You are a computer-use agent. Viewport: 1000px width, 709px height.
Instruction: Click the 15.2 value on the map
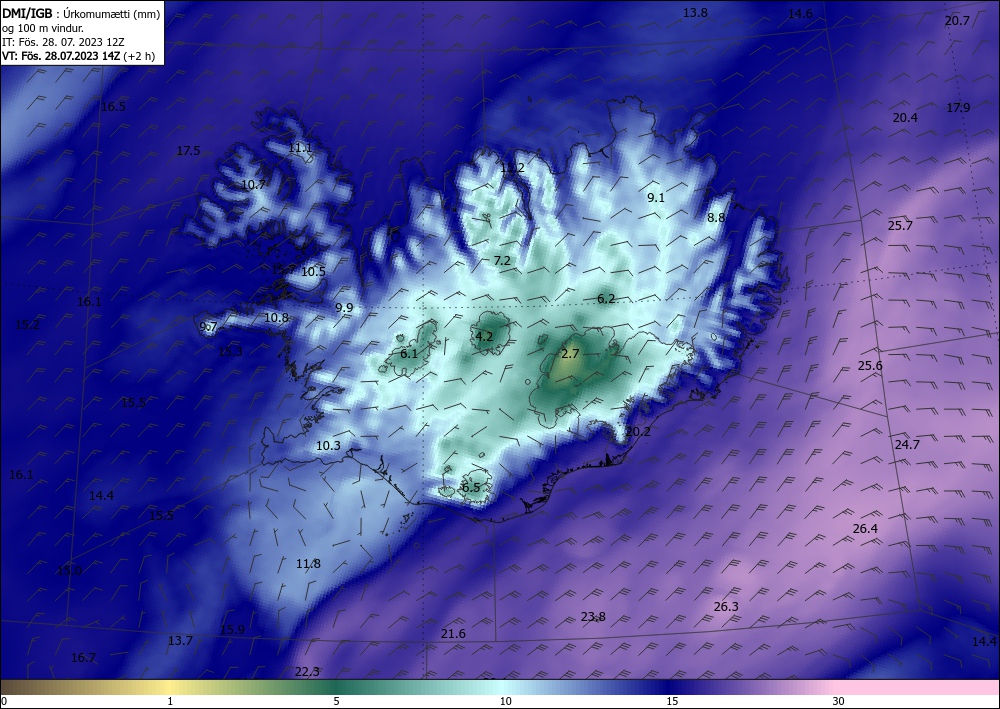coord(27,325)
